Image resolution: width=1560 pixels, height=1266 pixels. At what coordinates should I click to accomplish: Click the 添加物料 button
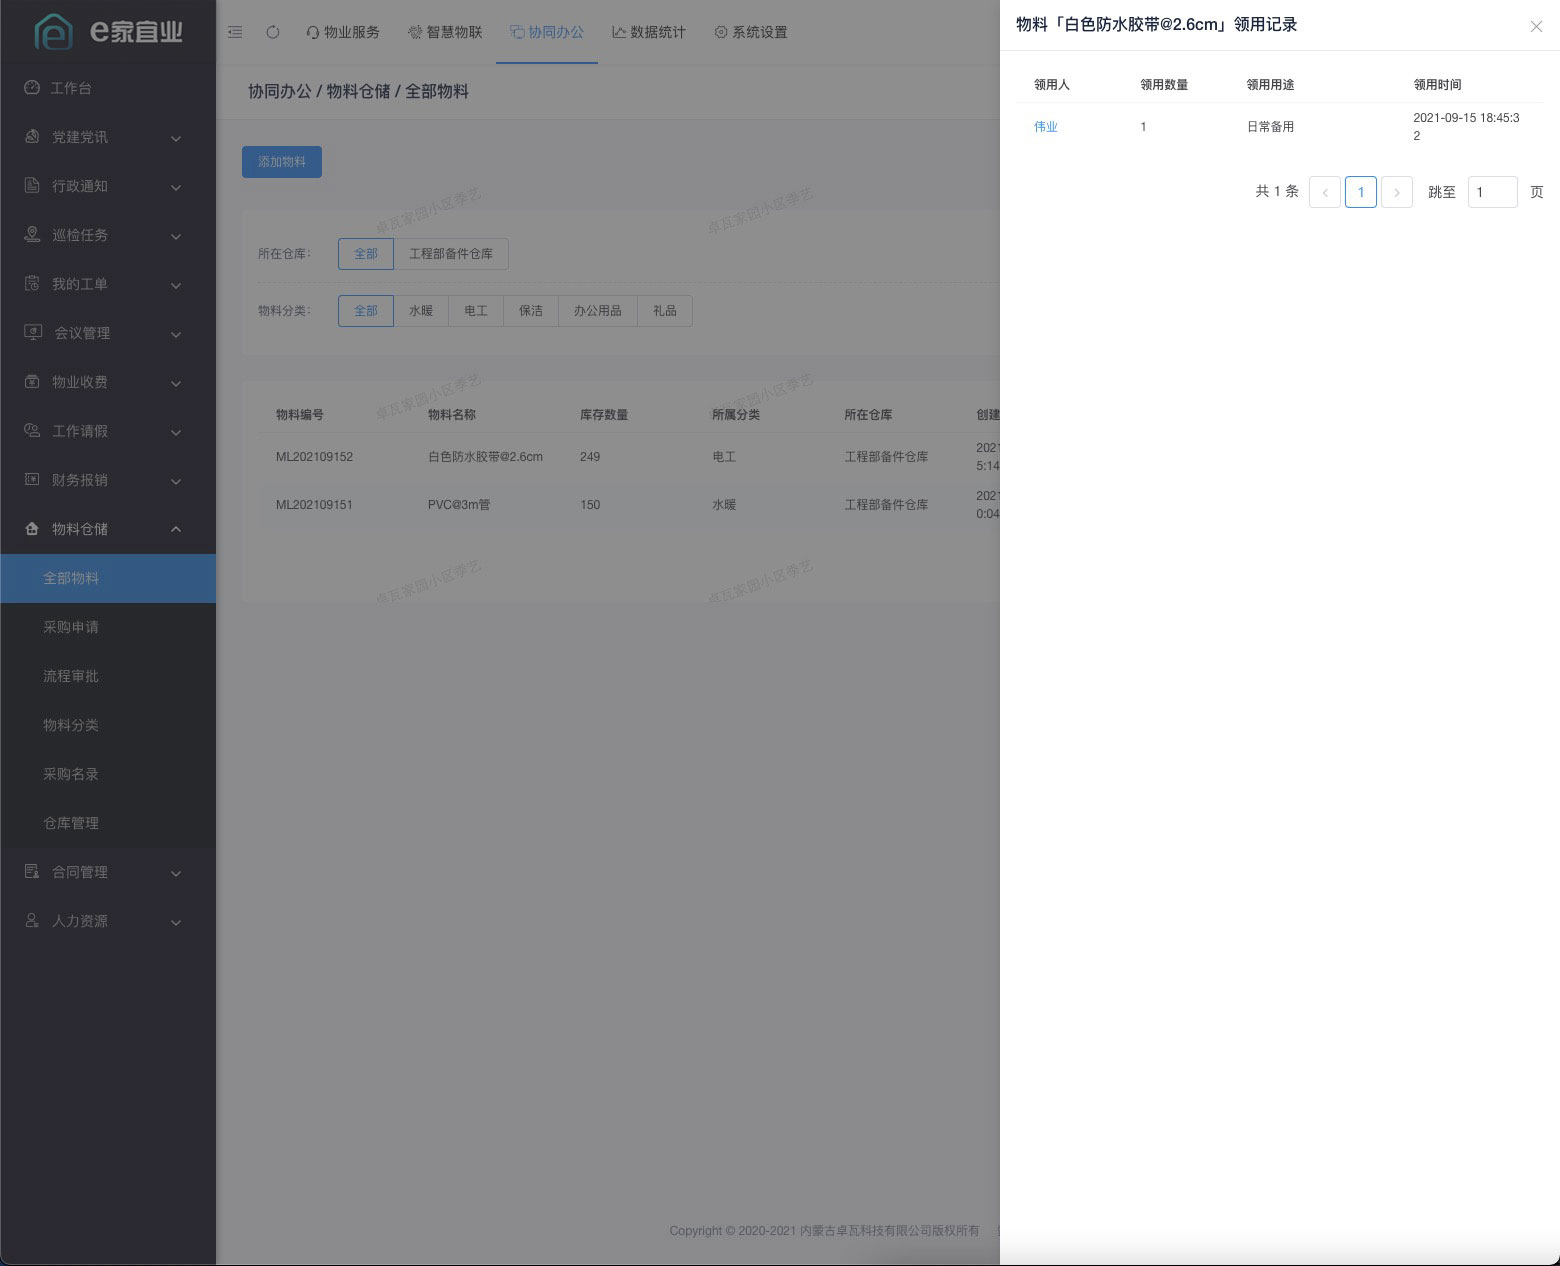coord(281,161)
